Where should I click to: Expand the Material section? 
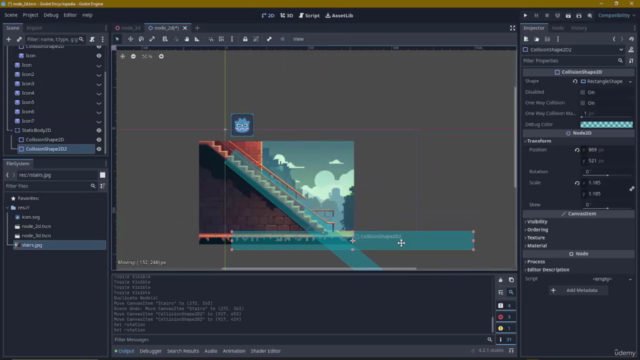coord(537,246)
